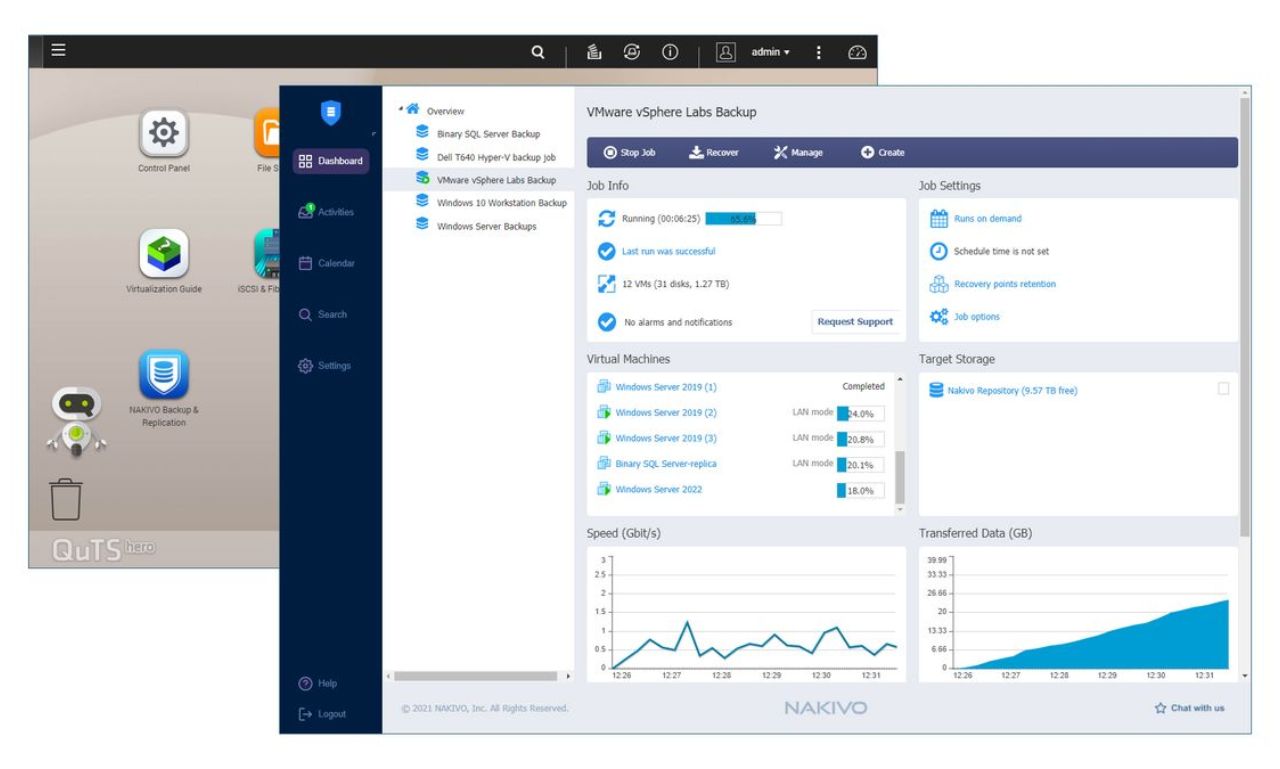Open Help in NAKIVO sidebar
Image resolution: width=1280 pixels, height=769 pixels.
pyautogui.click(x=318, y=684)
